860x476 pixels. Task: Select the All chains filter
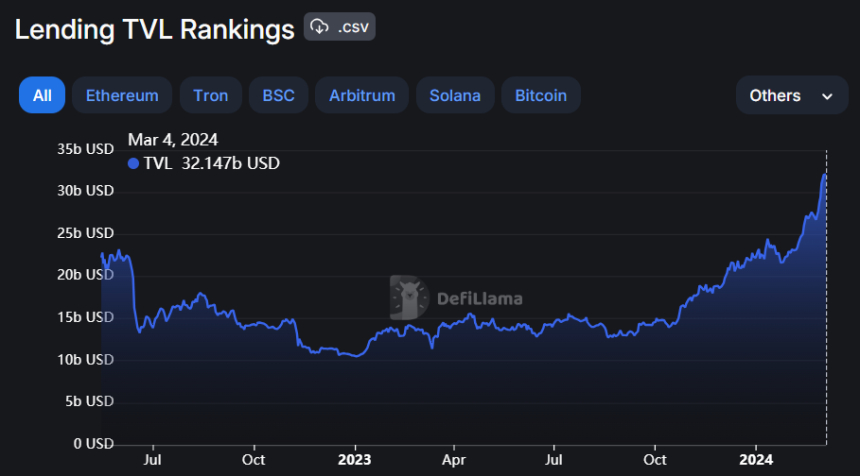(x=42, y=96)
